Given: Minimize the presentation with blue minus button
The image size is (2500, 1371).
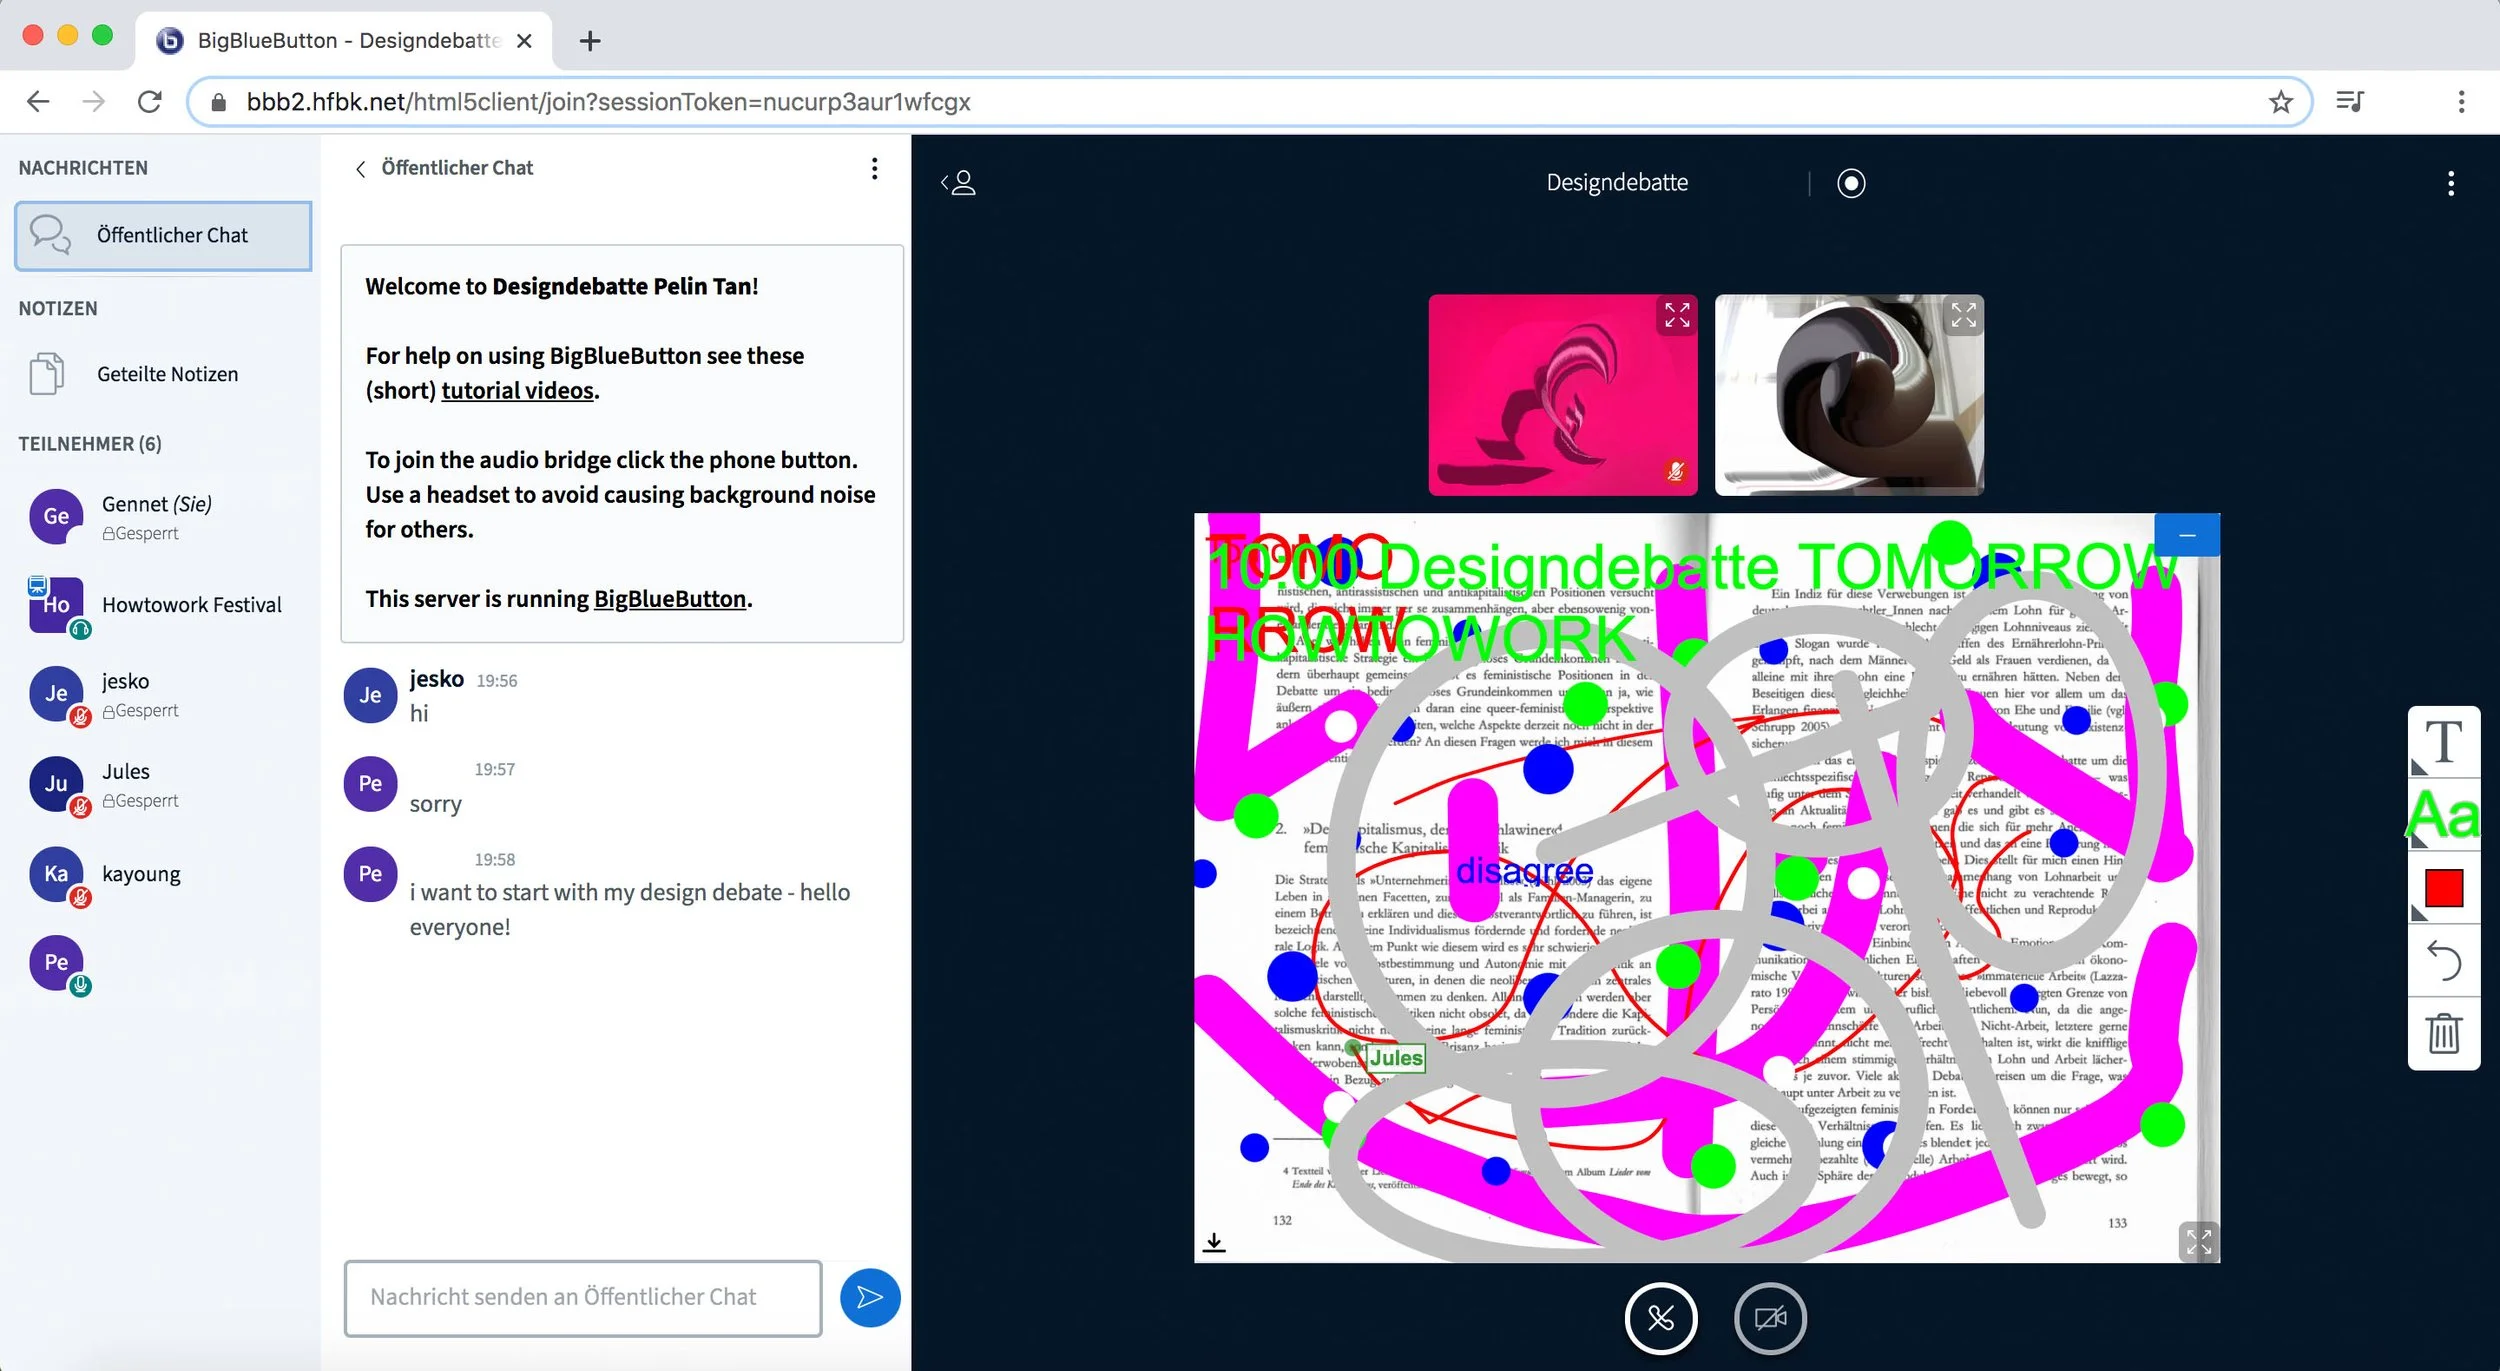Looking at the screenshot, I should pos(2187,535).
